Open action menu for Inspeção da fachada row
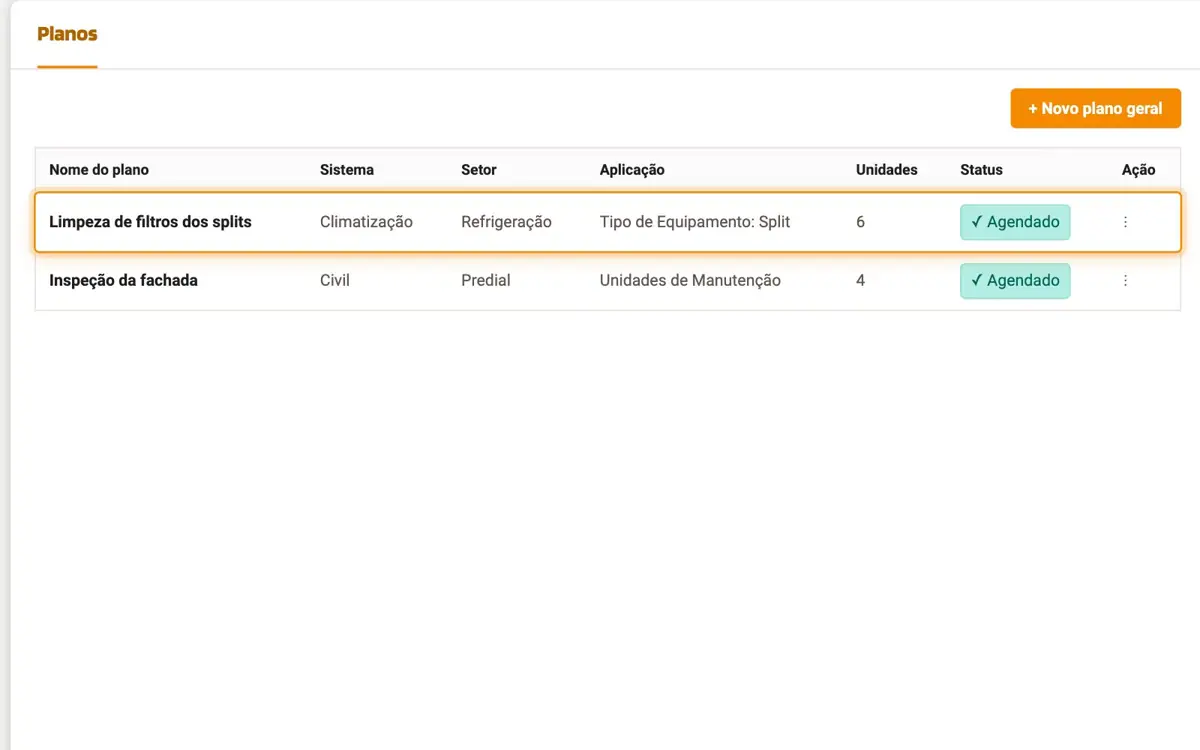The width and height of the screenshot is (1200, 750). point(1125,281)
